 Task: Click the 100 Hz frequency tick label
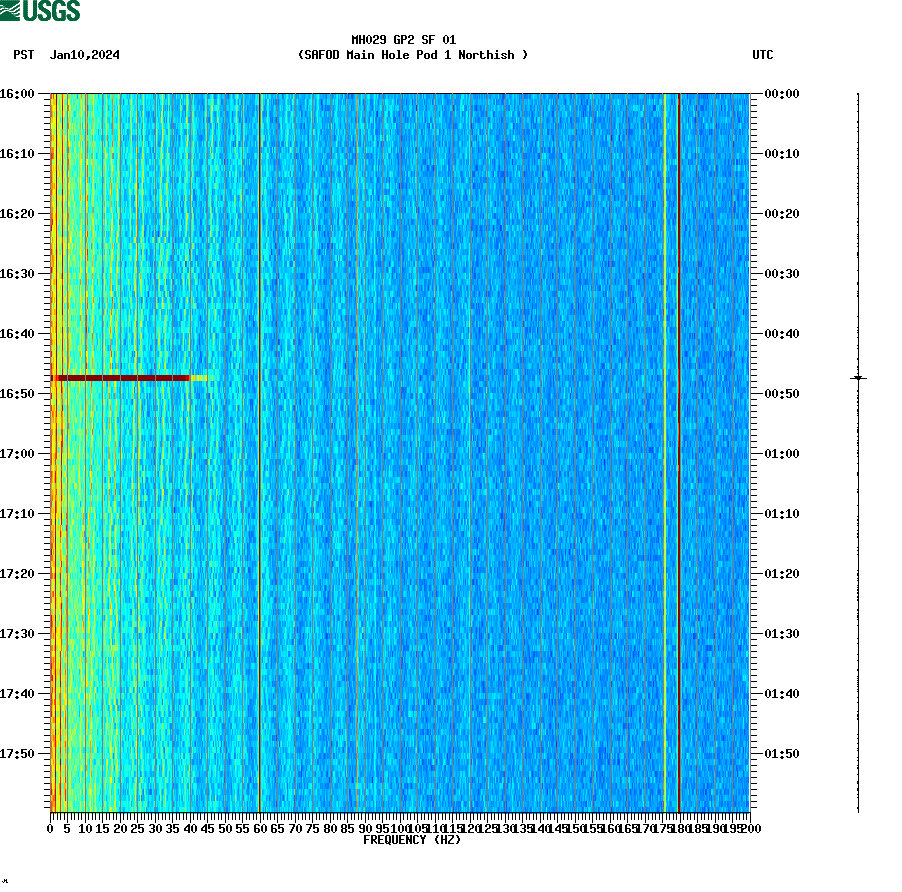point(400,829)
